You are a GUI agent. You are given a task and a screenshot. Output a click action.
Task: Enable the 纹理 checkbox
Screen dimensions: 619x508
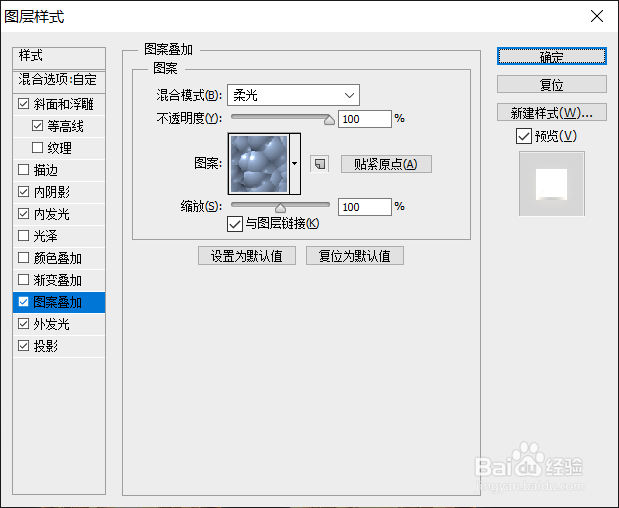[x=37, y=148]
